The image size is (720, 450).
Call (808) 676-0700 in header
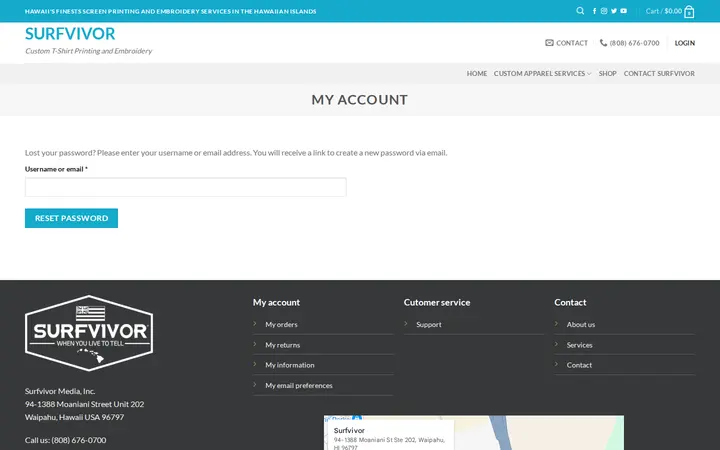pyautogui.click(x=630, y=43)
